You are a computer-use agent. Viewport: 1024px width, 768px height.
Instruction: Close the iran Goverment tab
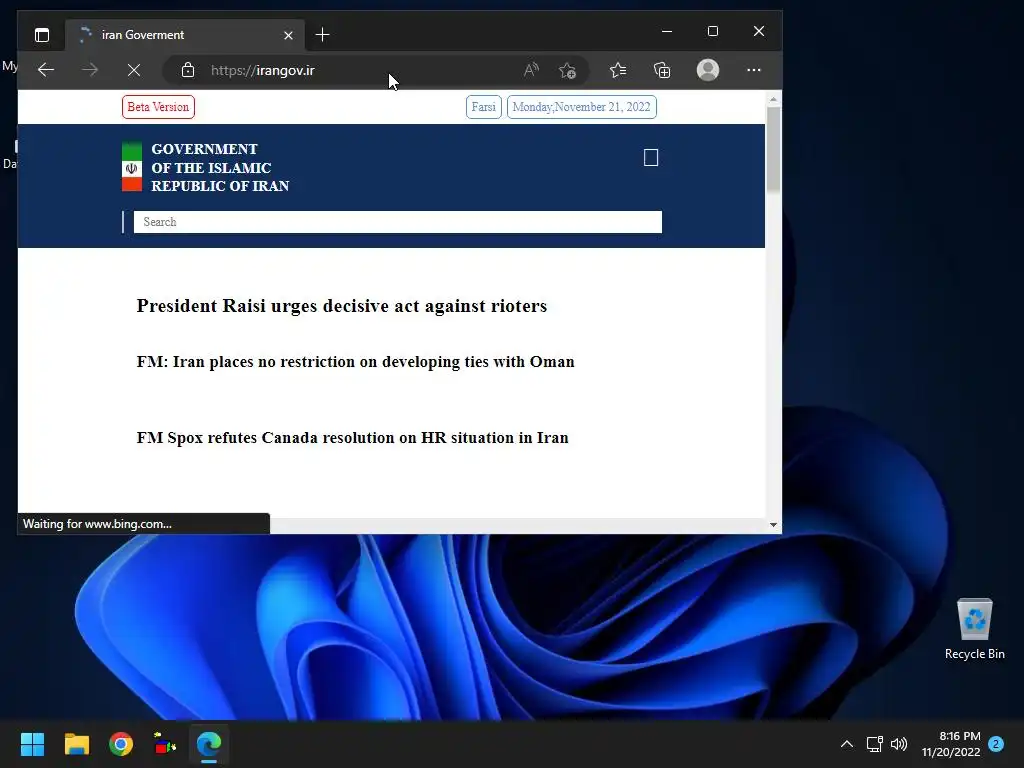pyautogui.click(x=288, y=35)
